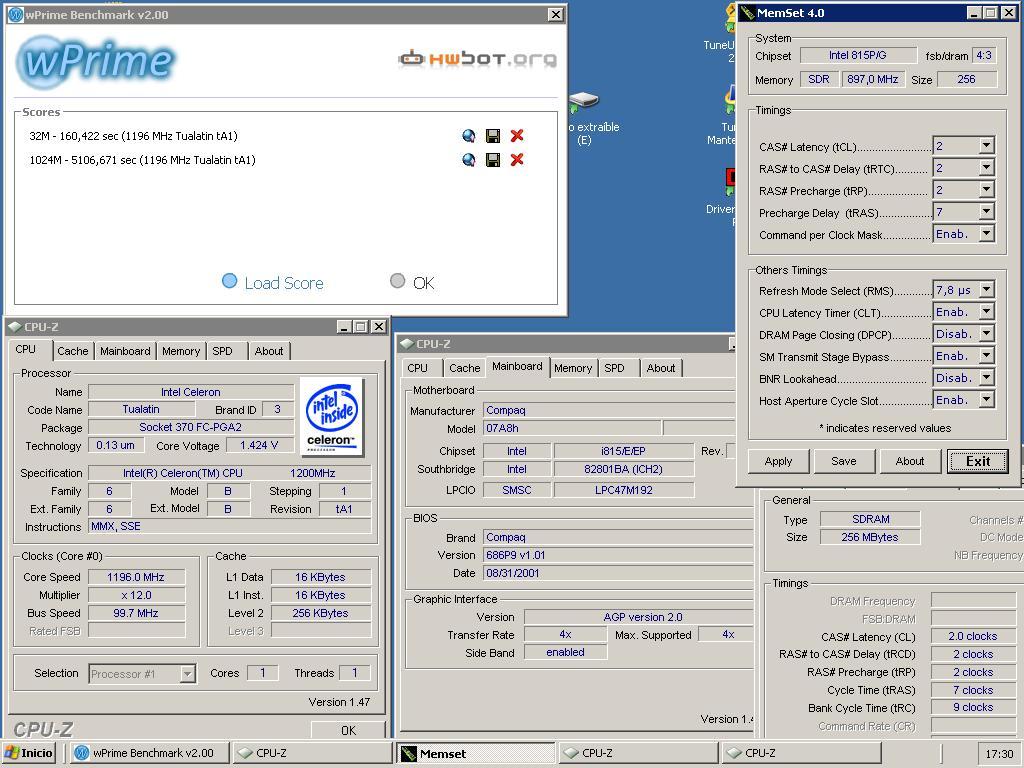
Task: Click OK in the left CPU-Z window
Action: 348,730
